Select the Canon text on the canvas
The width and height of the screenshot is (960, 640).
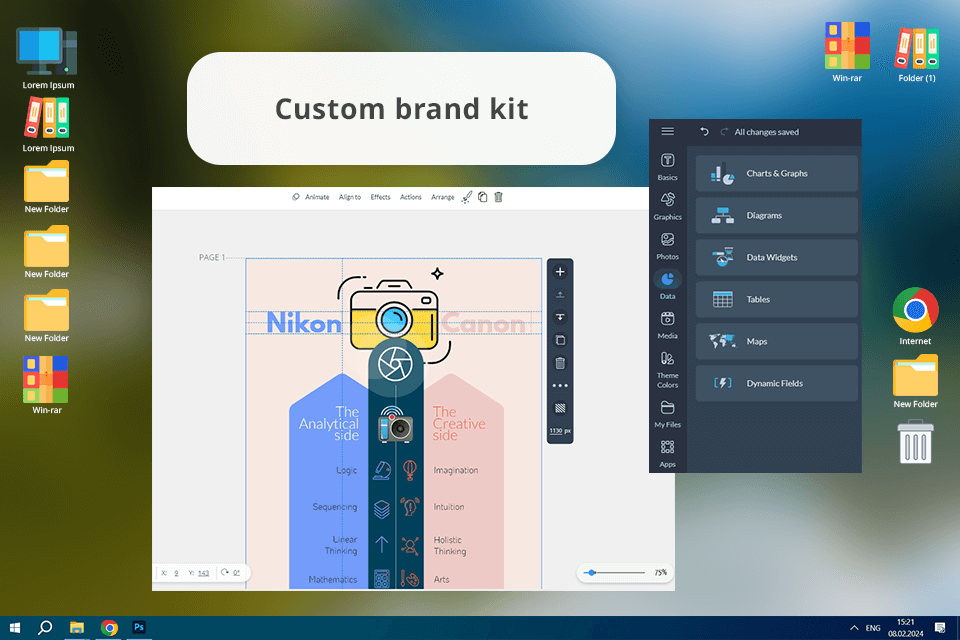pos(483,323)
